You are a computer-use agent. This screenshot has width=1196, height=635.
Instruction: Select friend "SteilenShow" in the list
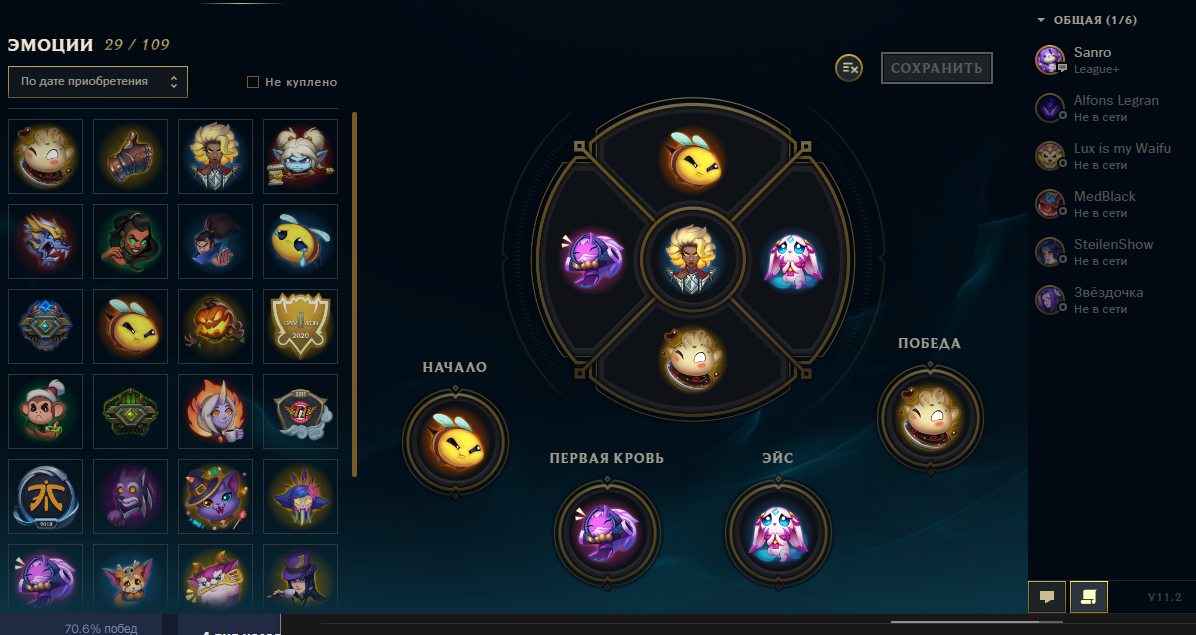point(1111,252)
